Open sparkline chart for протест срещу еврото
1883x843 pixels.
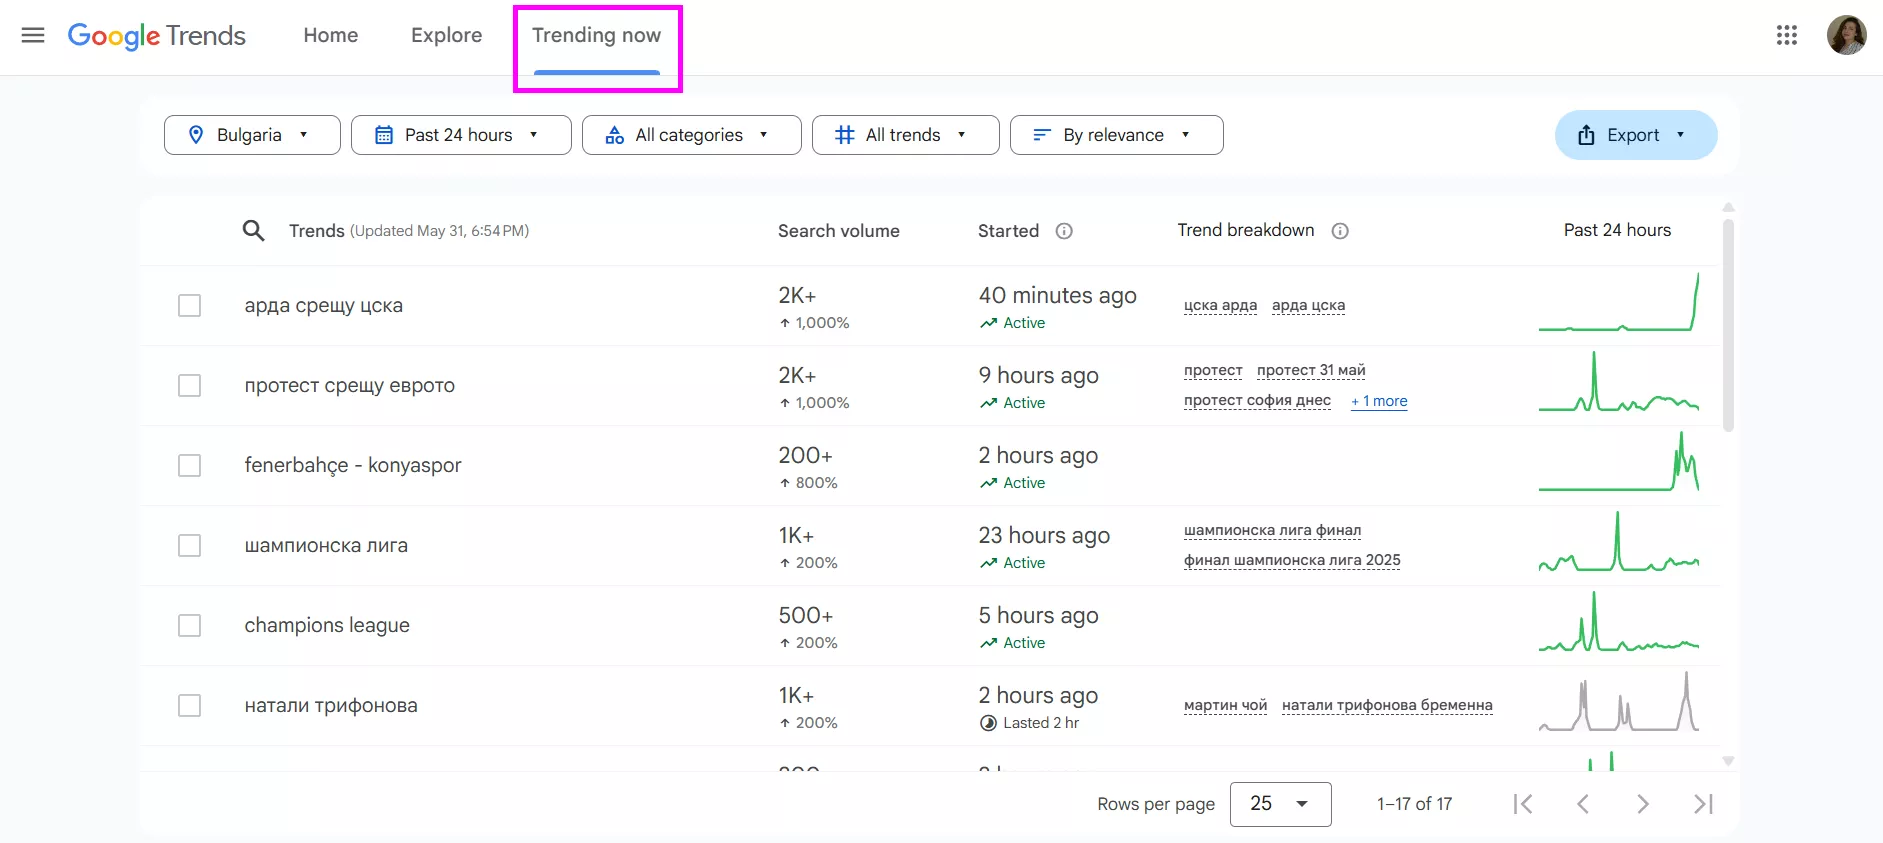coord(1619,382)
